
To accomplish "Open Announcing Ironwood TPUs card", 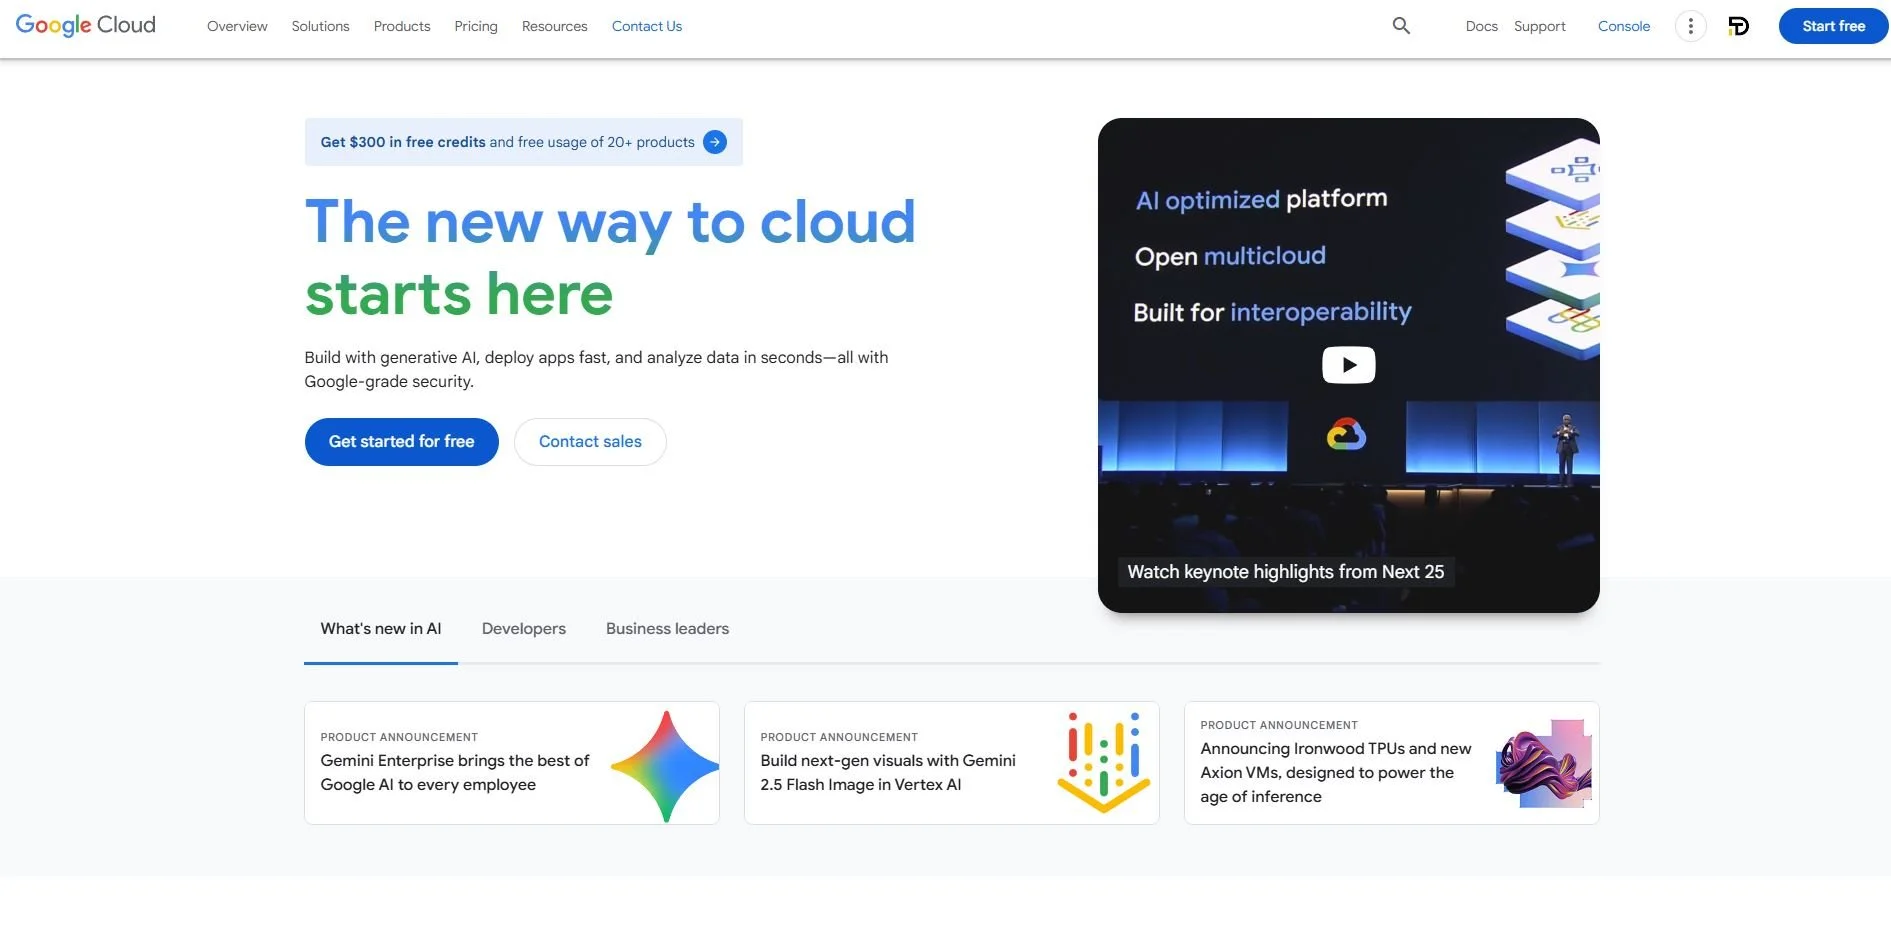I will pyautogui.click(x=1391, y=763).
